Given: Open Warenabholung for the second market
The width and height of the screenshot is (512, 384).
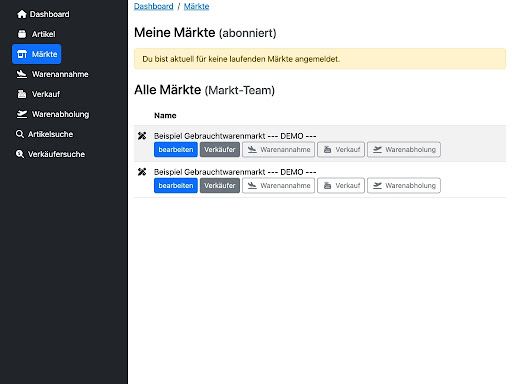Looking at the screenshot, I should pyautogui.click(x=404, y=186).
